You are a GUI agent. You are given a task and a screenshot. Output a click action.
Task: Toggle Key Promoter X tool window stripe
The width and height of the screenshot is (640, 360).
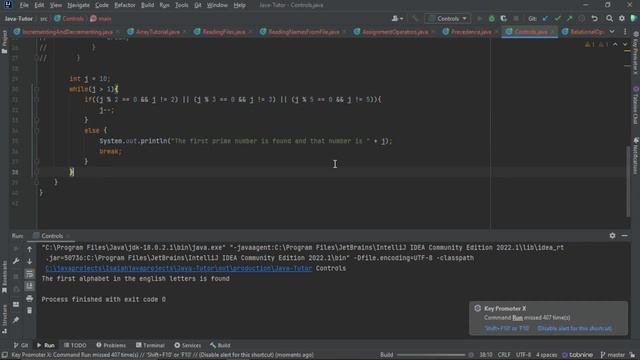[636, 53]
